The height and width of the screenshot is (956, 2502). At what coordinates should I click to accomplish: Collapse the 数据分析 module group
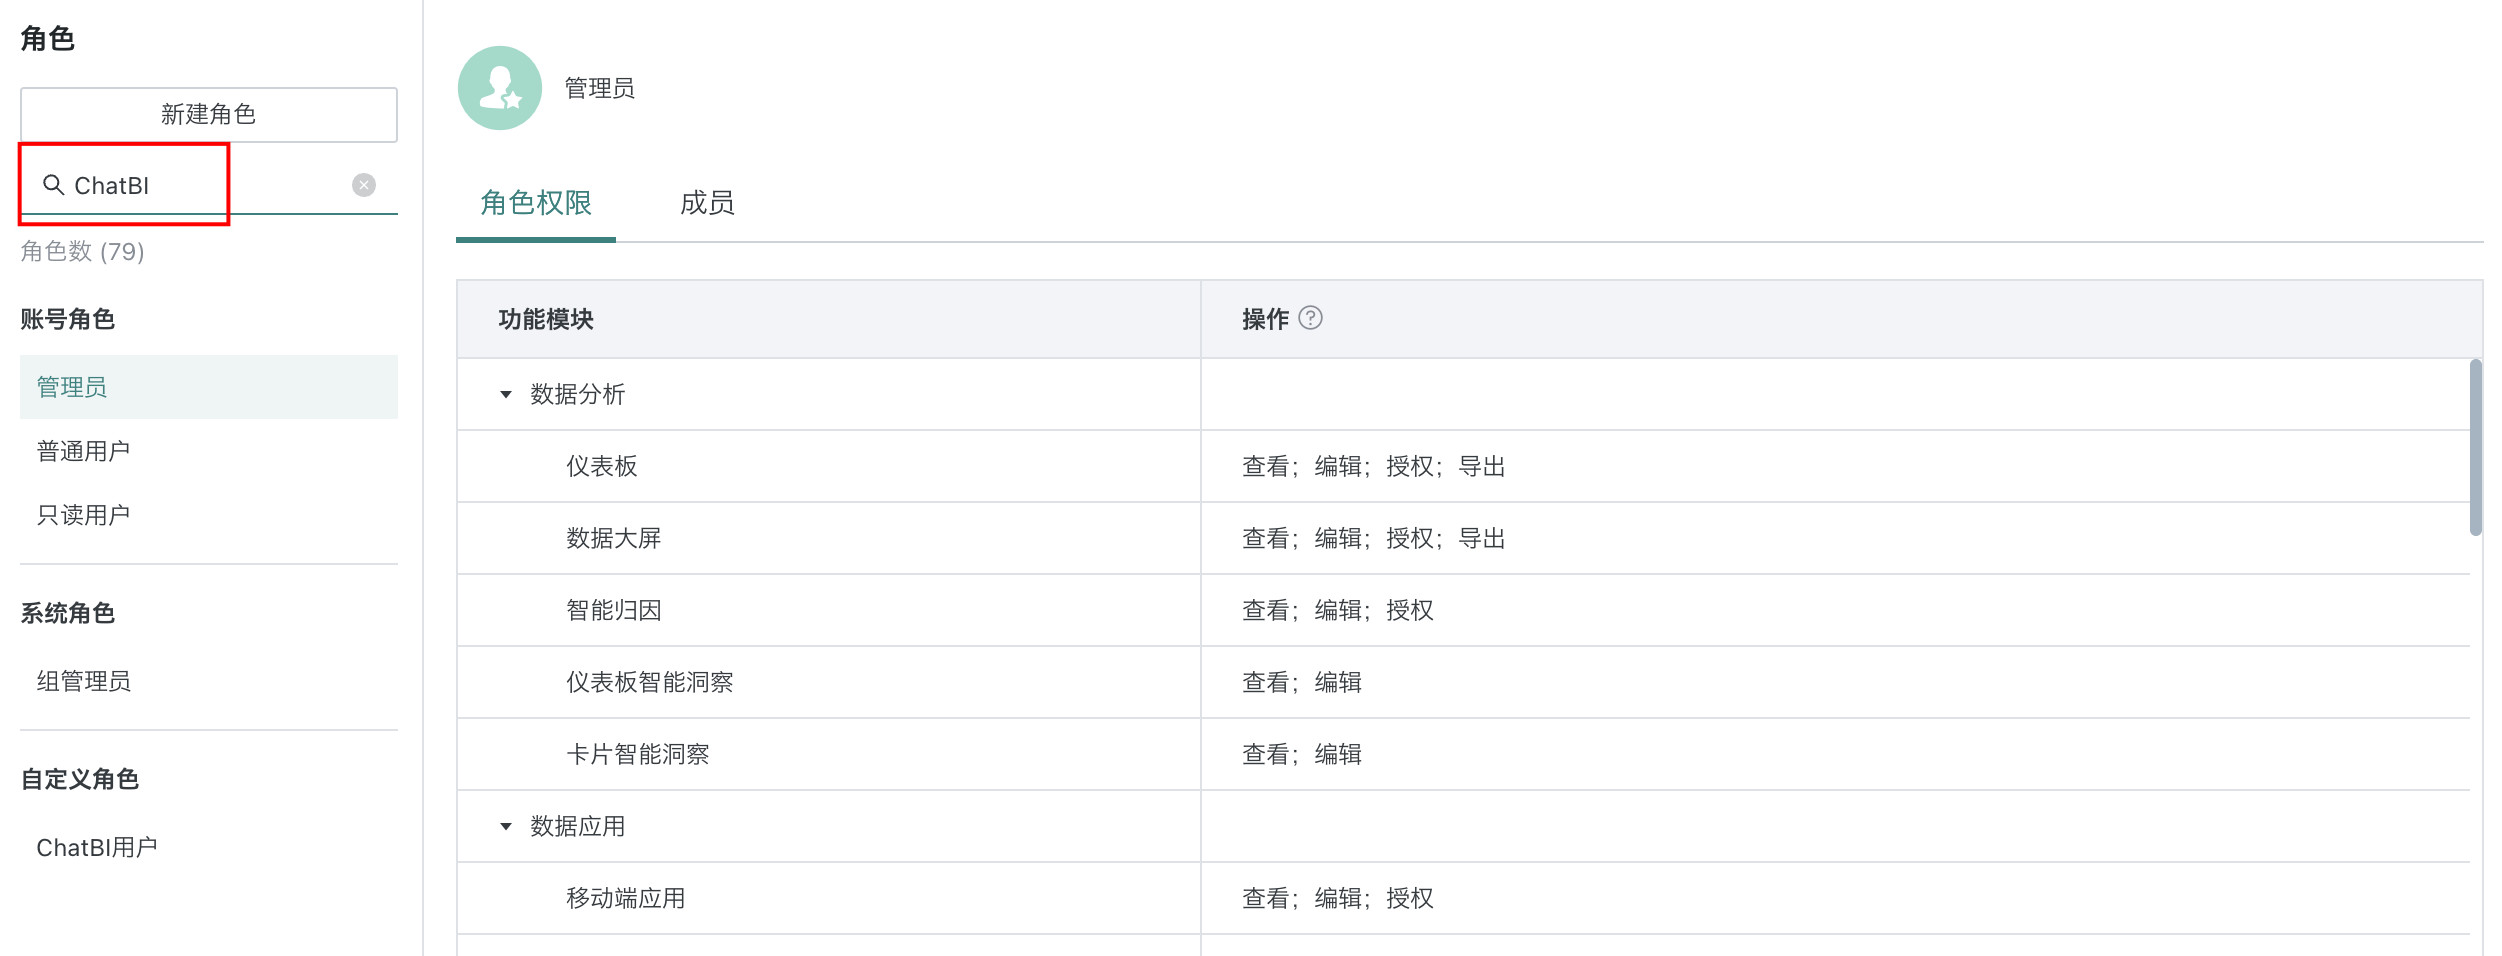click(x=506, y=395)
